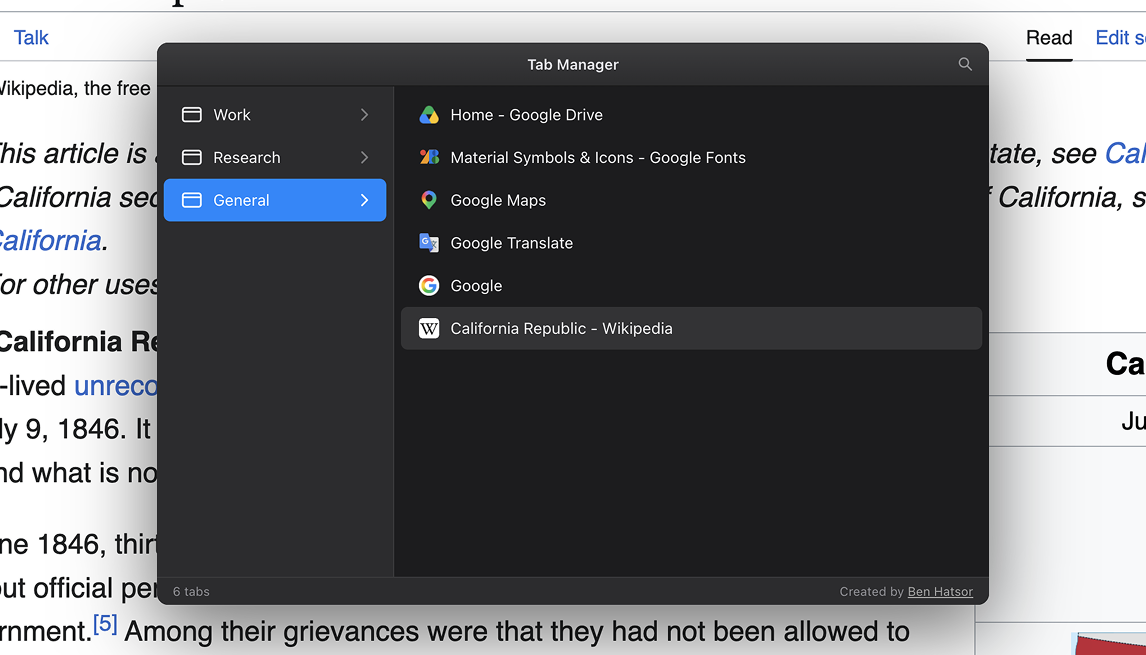The image size is (1146, 655).
Task: Follow the reference [5] link in article
Action: [x=105, y=624]
